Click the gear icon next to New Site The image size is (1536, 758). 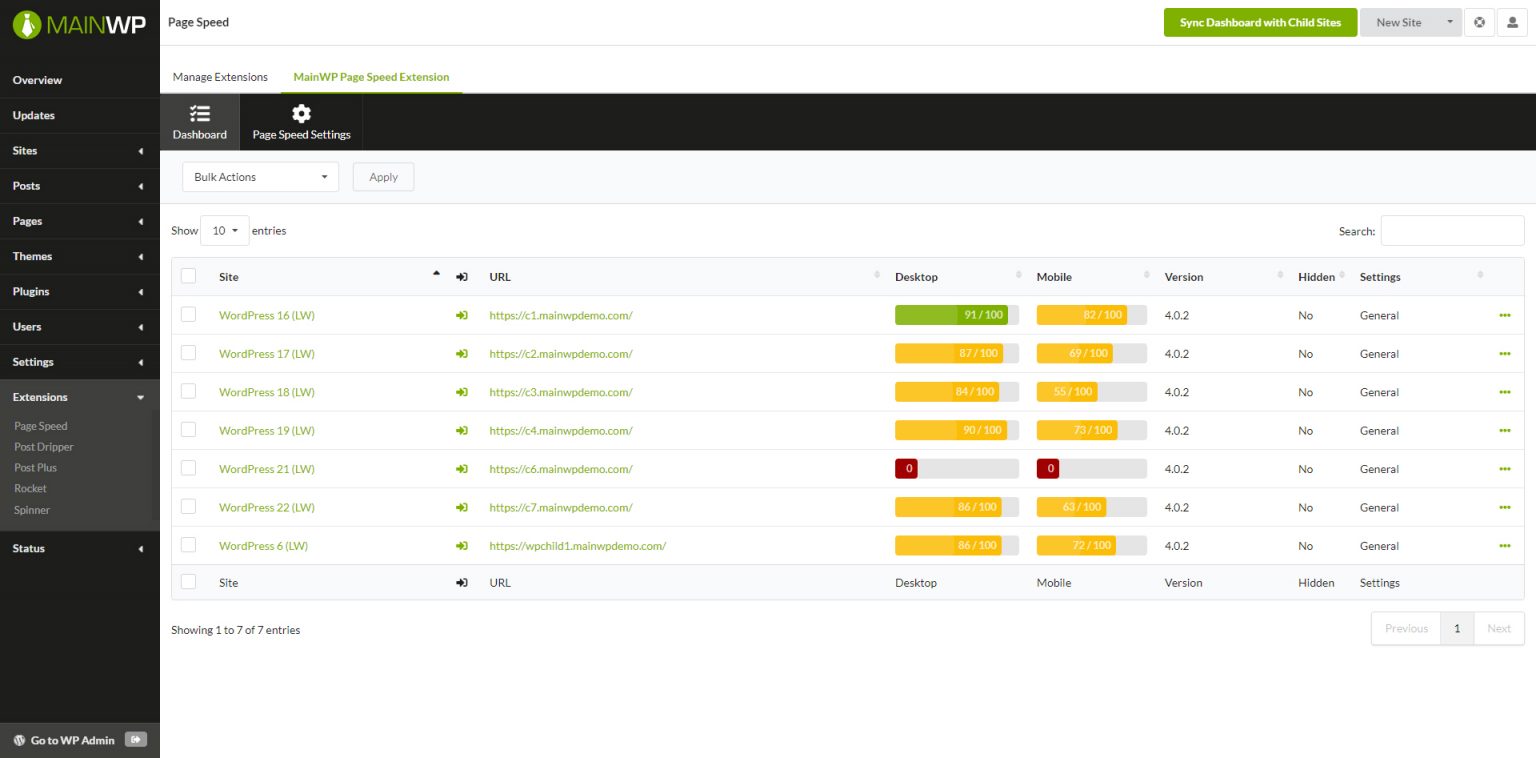(x=1479, y=21)
